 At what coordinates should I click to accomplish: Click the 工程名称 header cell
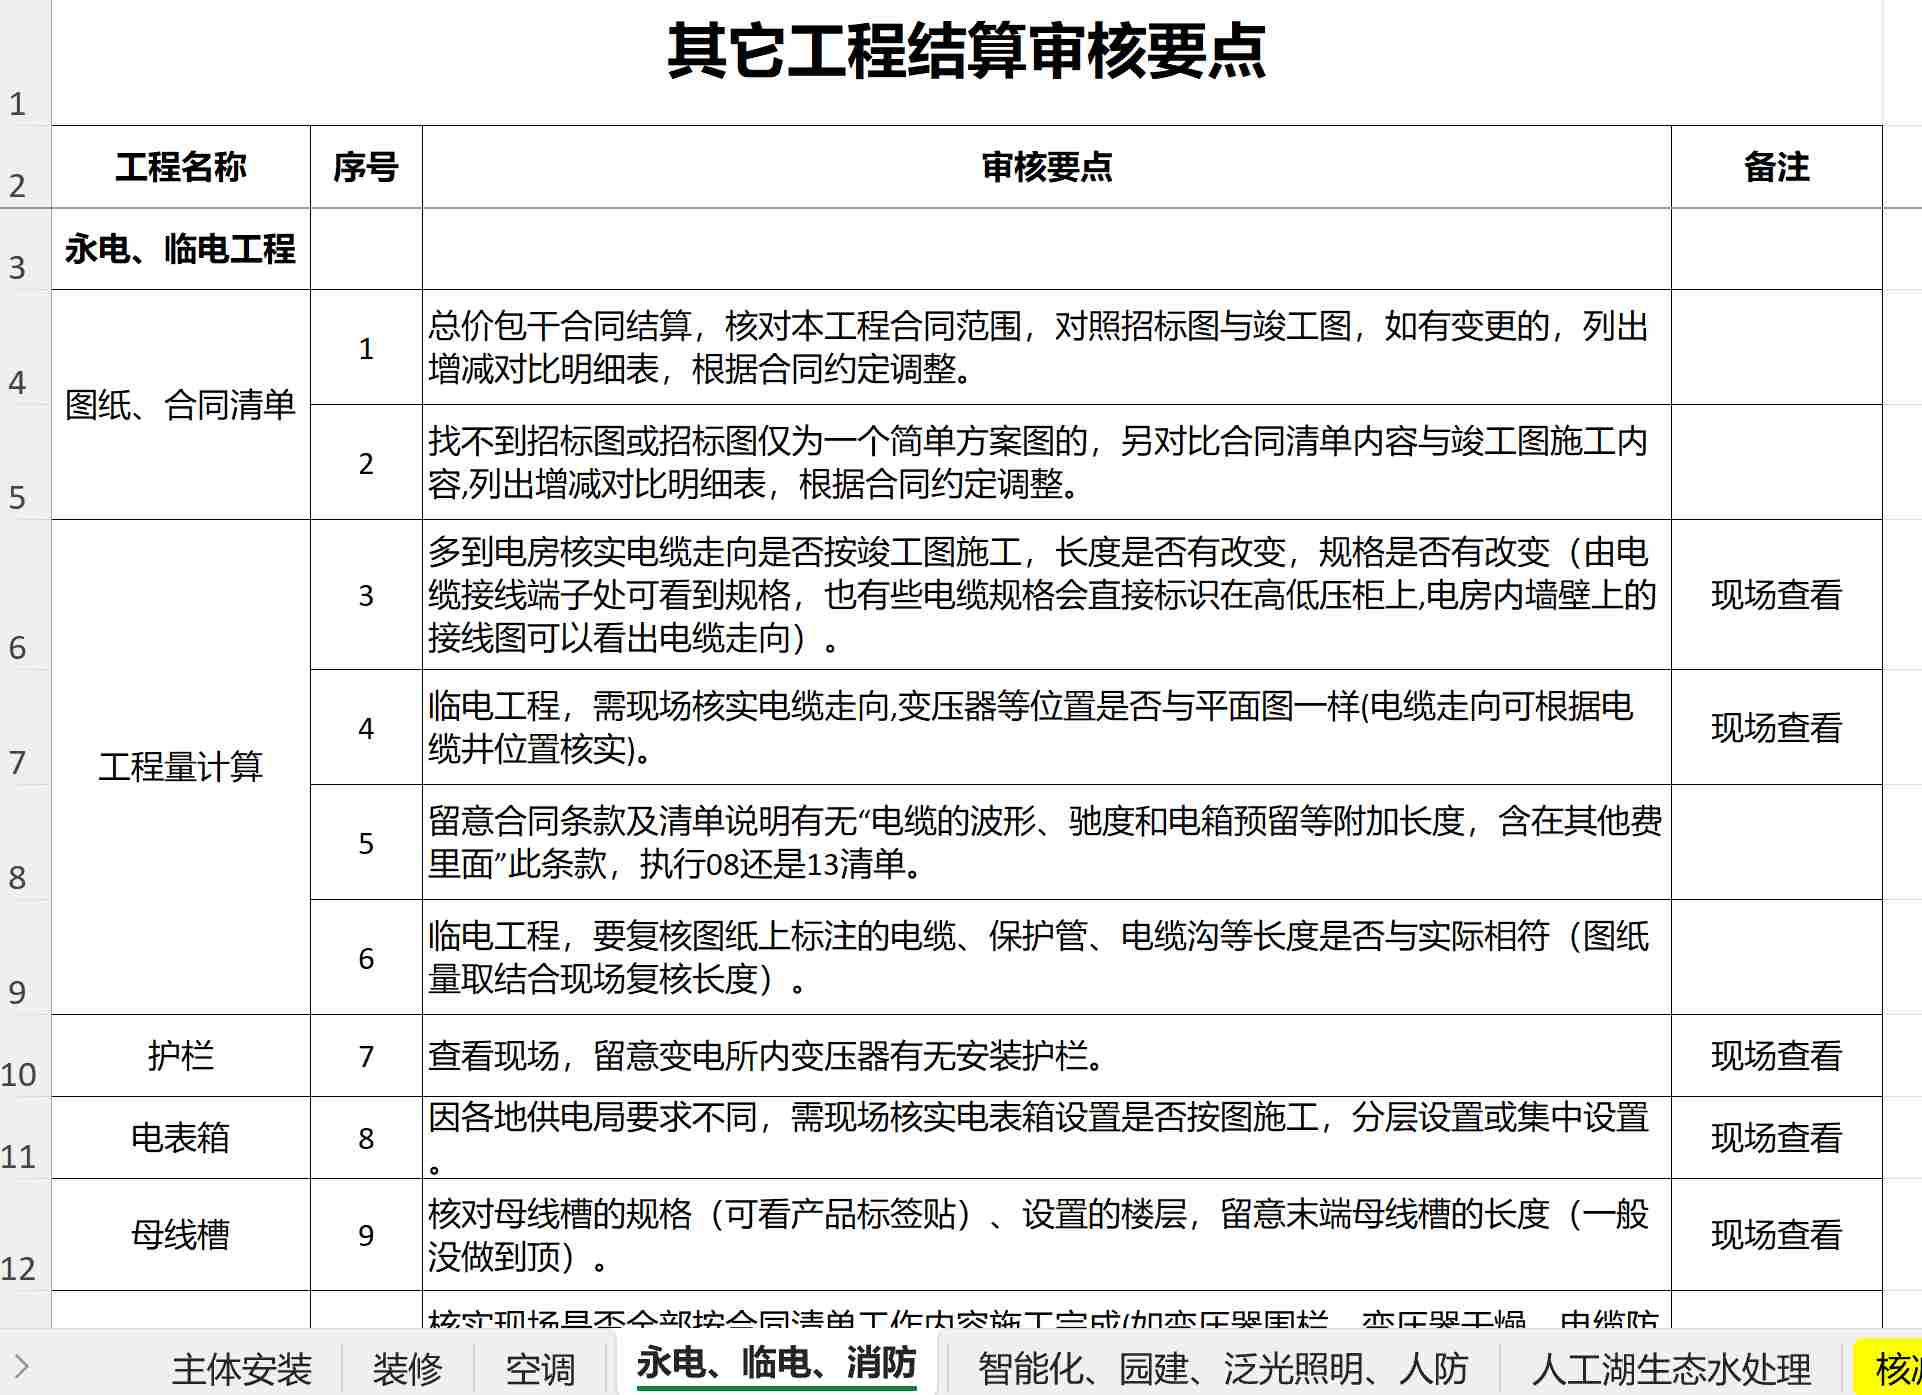click(181, 167)
